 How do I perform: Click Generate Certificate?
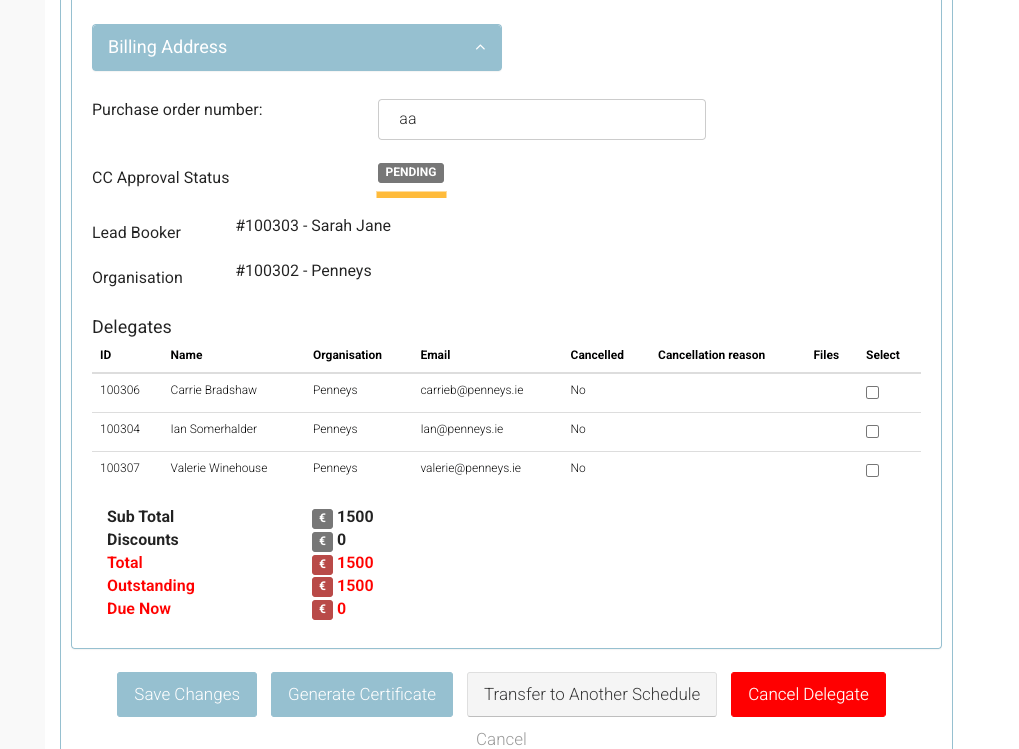(x=361, y=694)
